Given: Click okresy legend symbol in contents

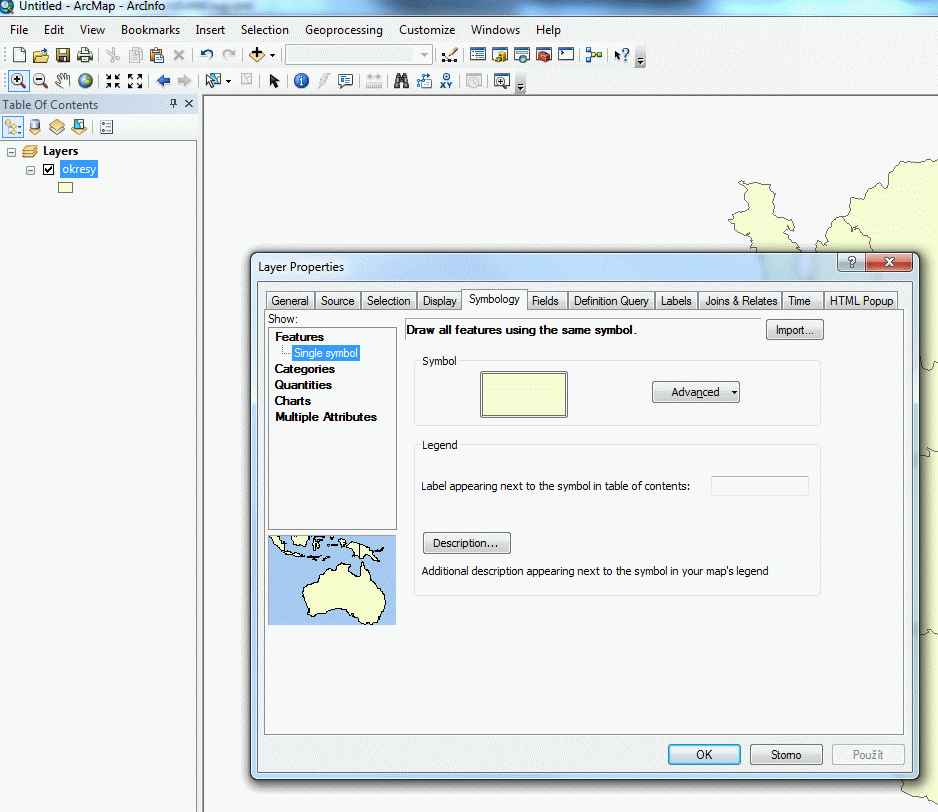Looking at the screenshot, I should pyautogui.click(x=65, y=188).
